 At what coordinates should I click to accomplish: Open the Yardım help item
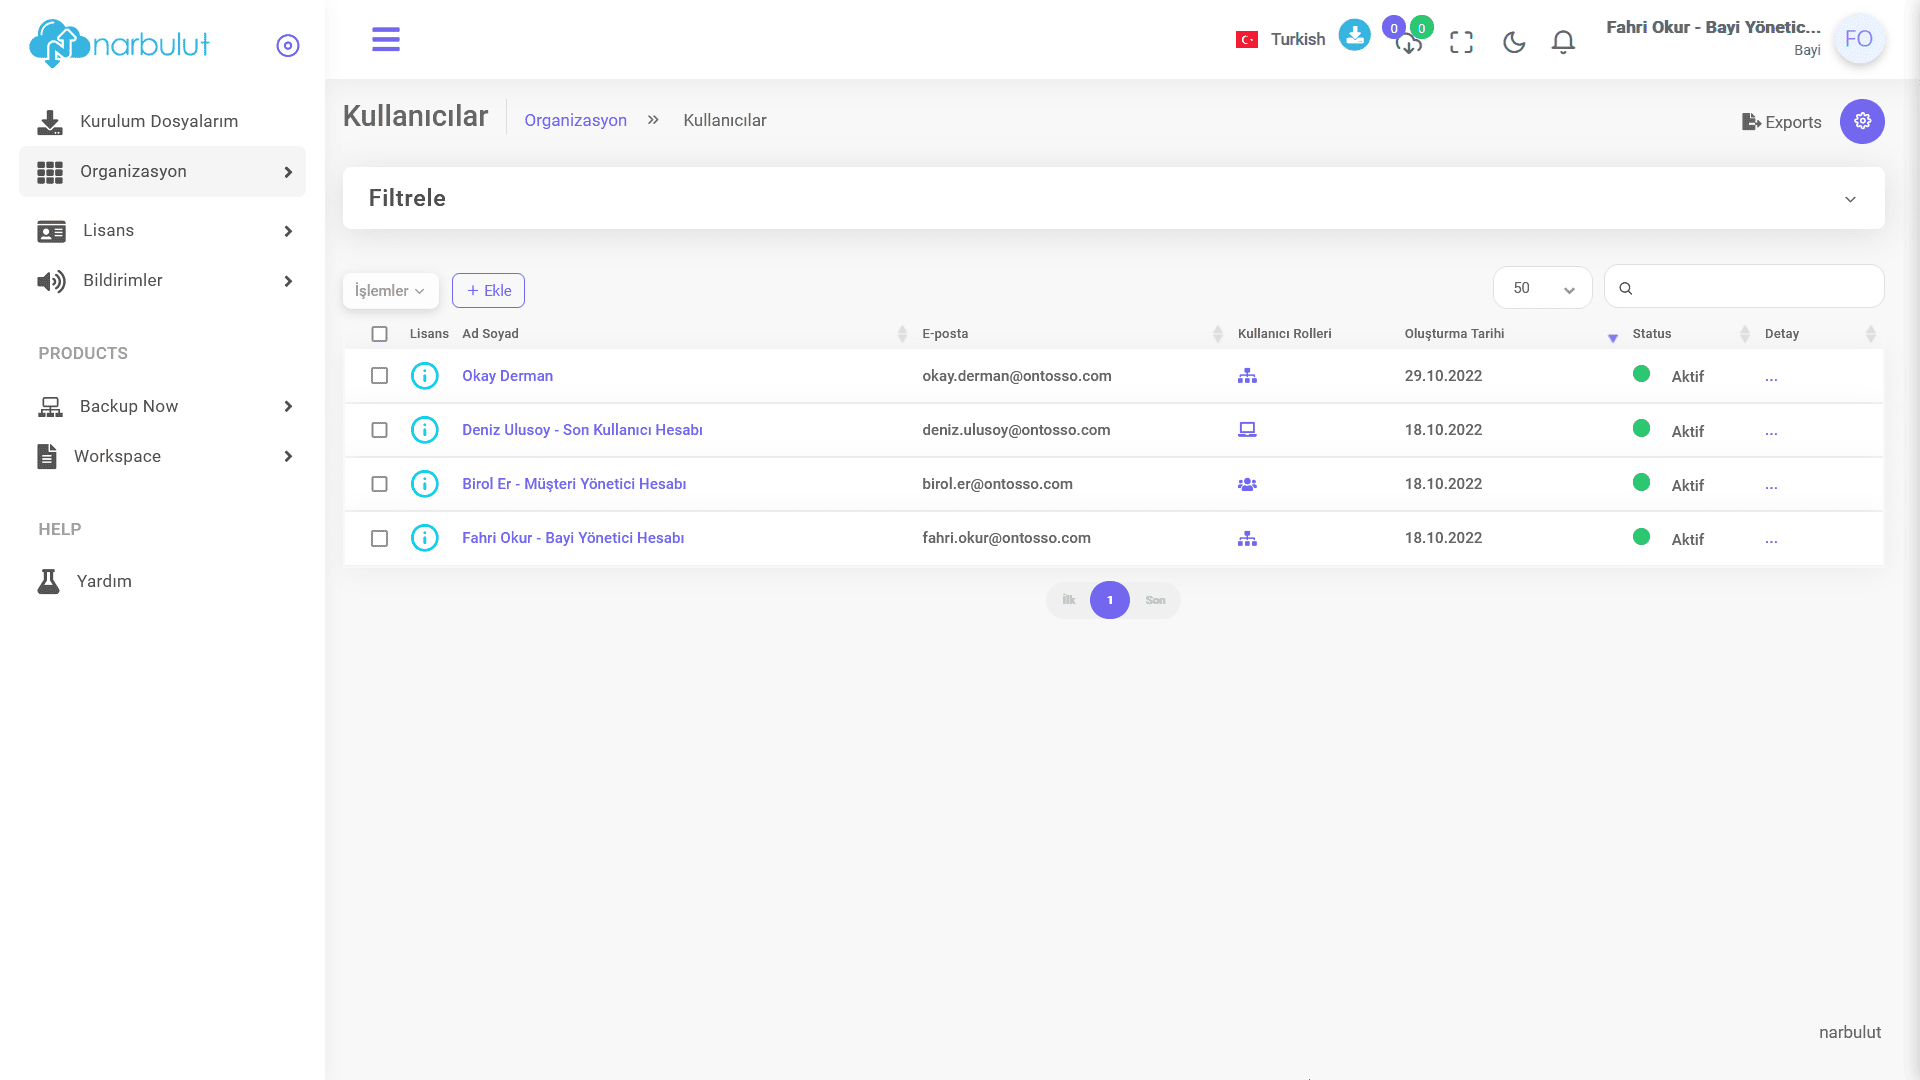click(x=162, y=581)
